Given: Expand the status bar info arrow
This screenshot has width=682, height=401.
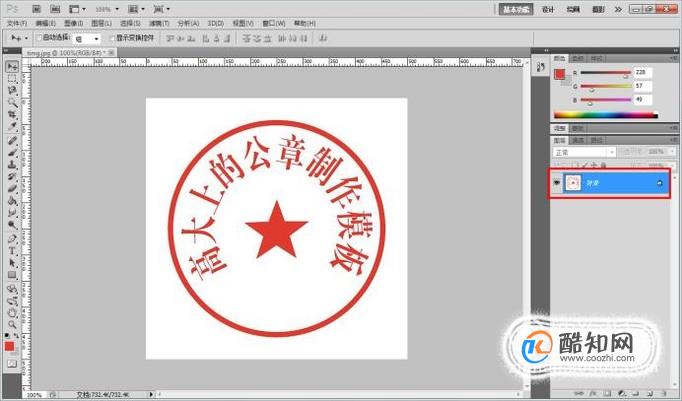Looking at the screenshot, I should click(151, 394).
